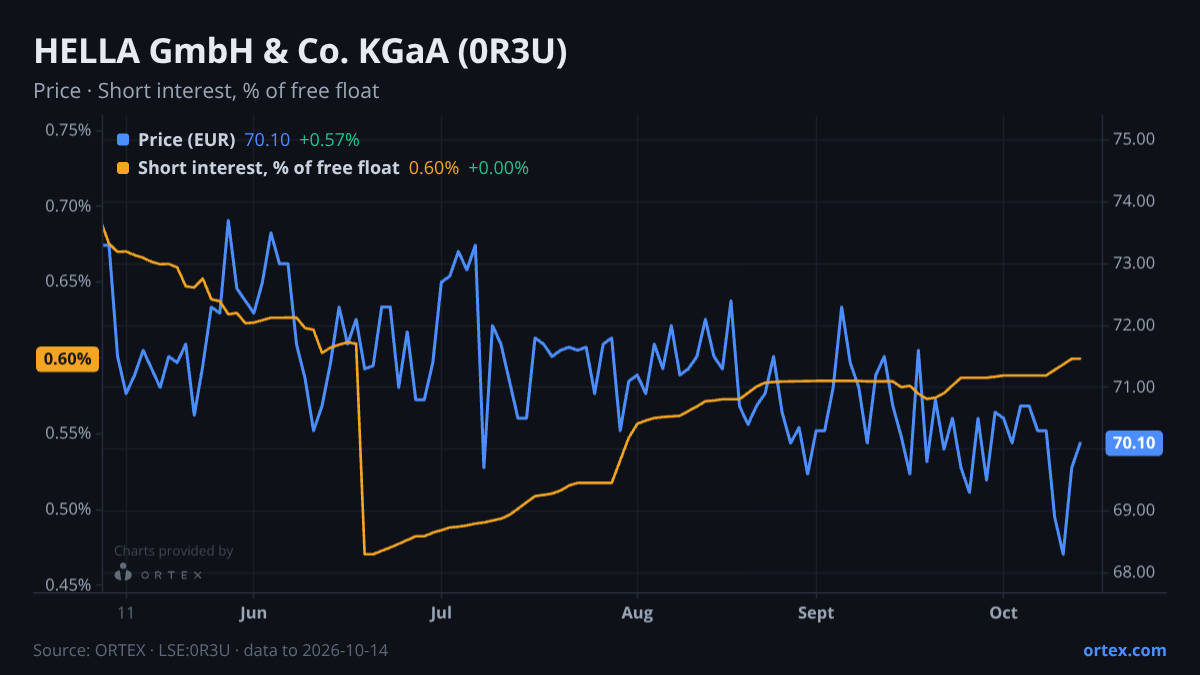This screenshot has width=1200, height=675.
Task: Click the Source: ORTEX data footer text
Action: pos(210,650)
